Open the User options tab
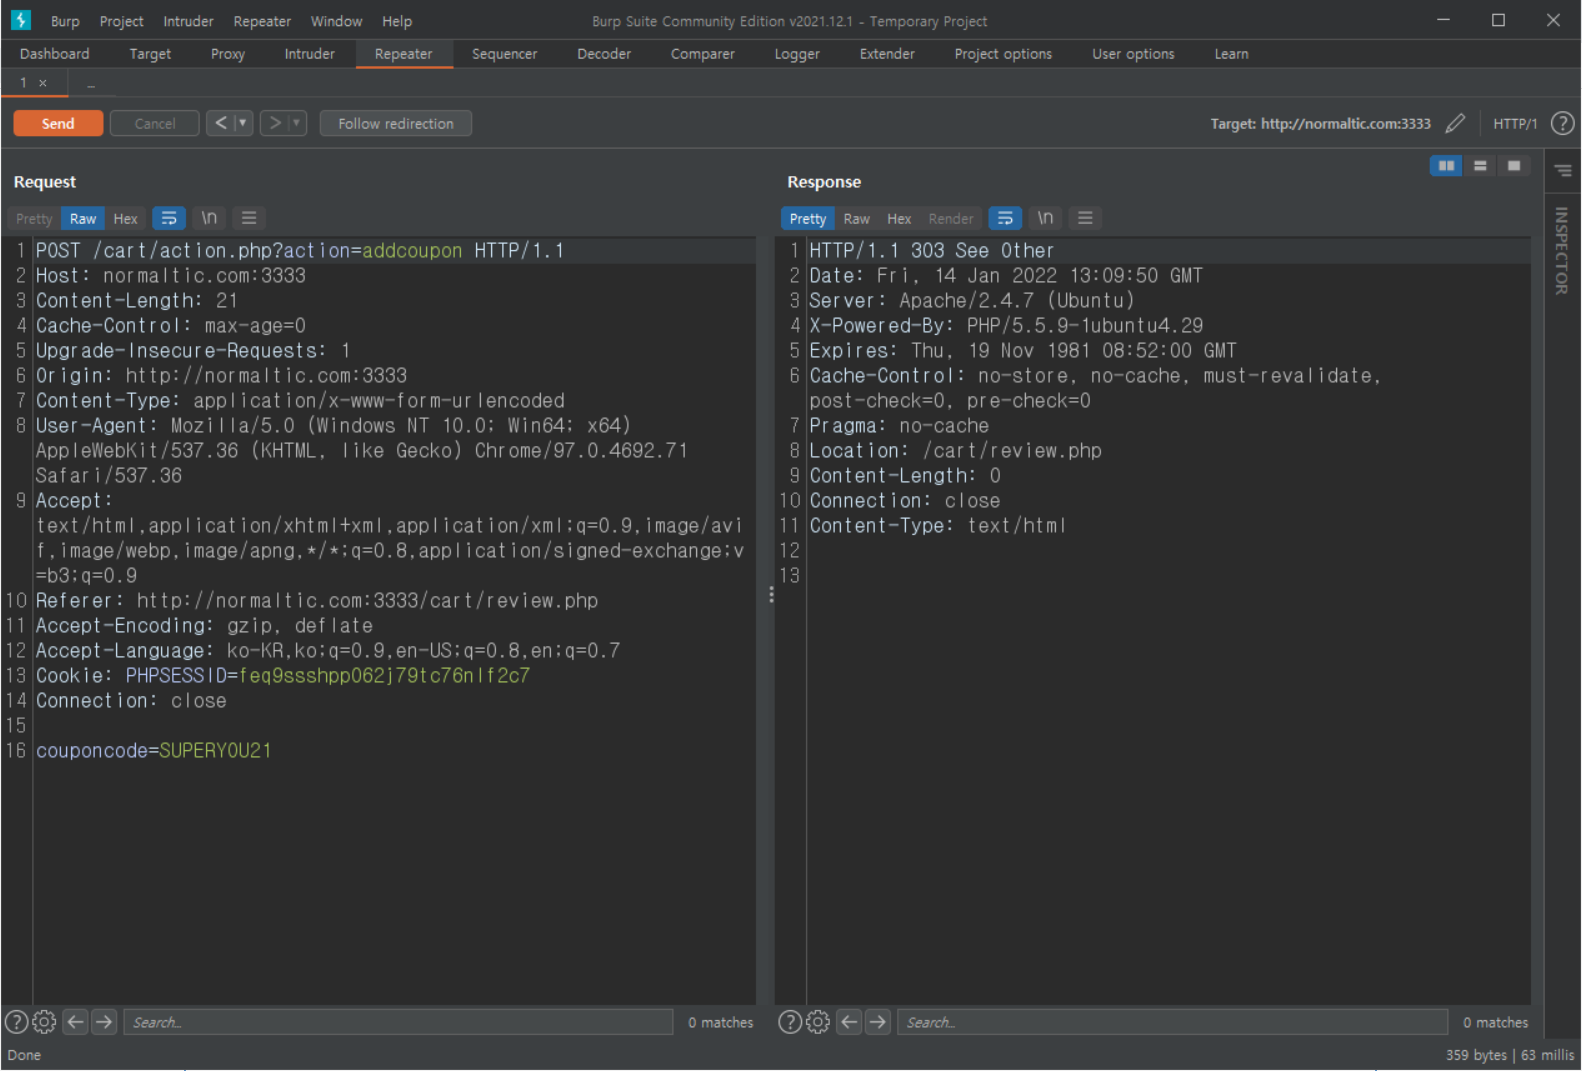 click(x=1133, y=54)
